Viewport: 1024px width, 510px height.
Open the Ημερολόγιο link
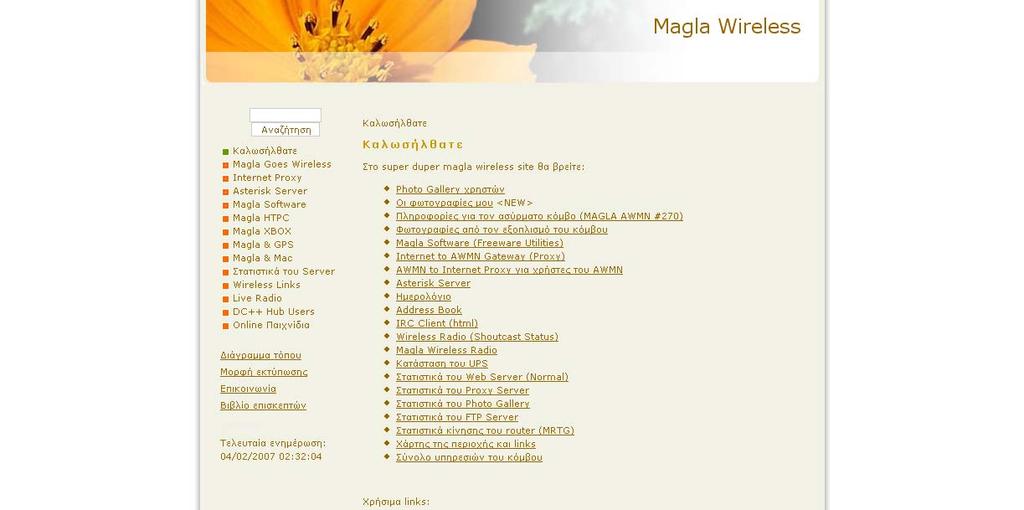pyautogui.click(x=423, y=296)
